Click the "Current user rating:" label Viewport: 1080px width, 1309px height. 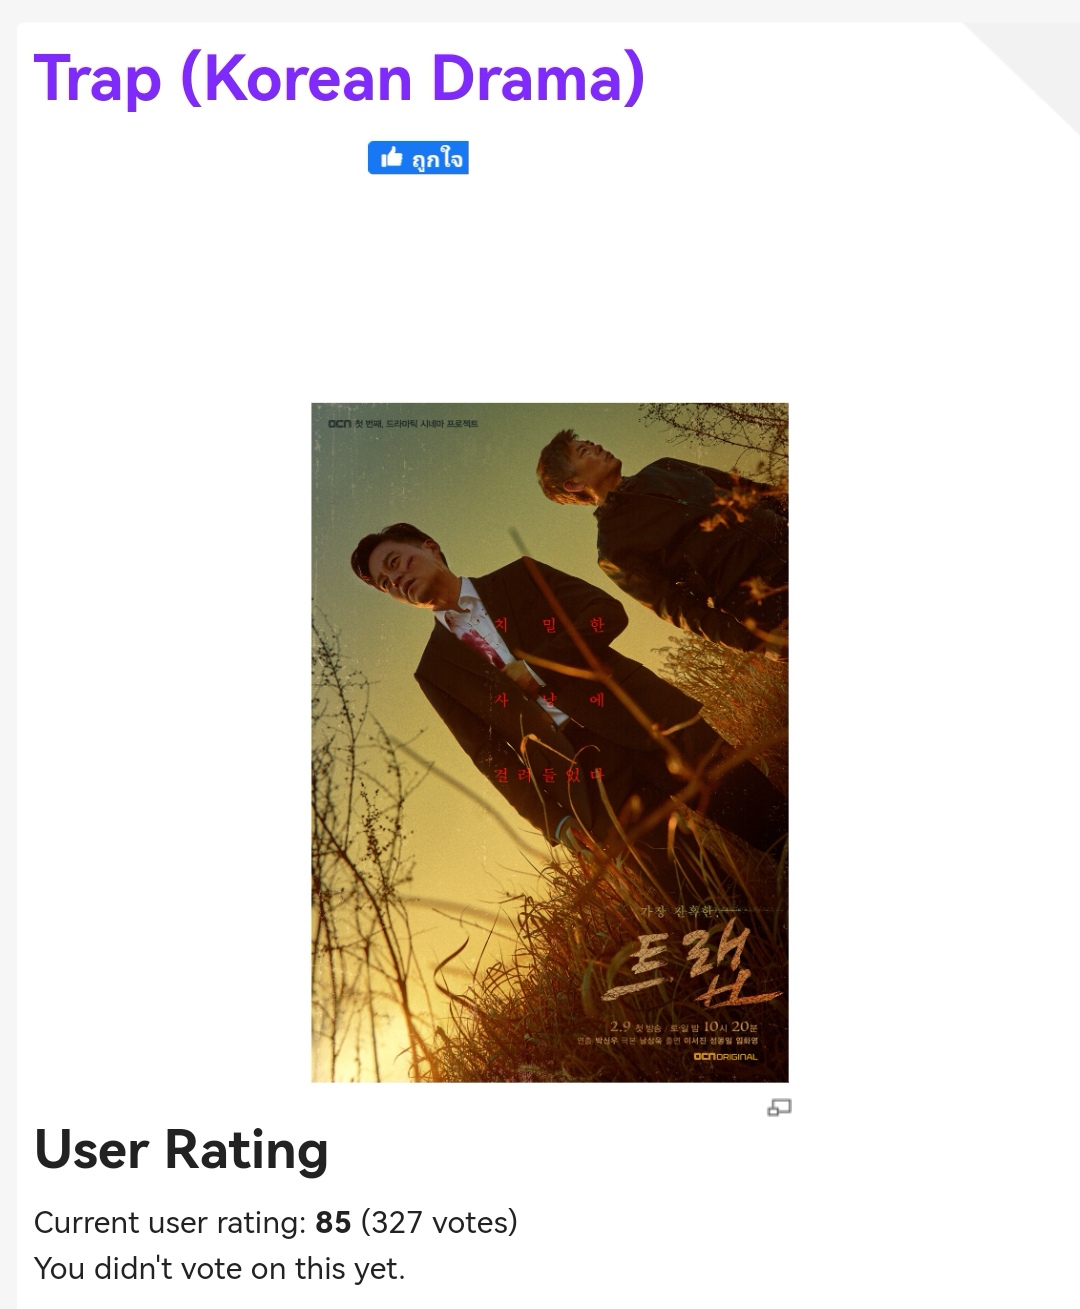(170, 1222)
